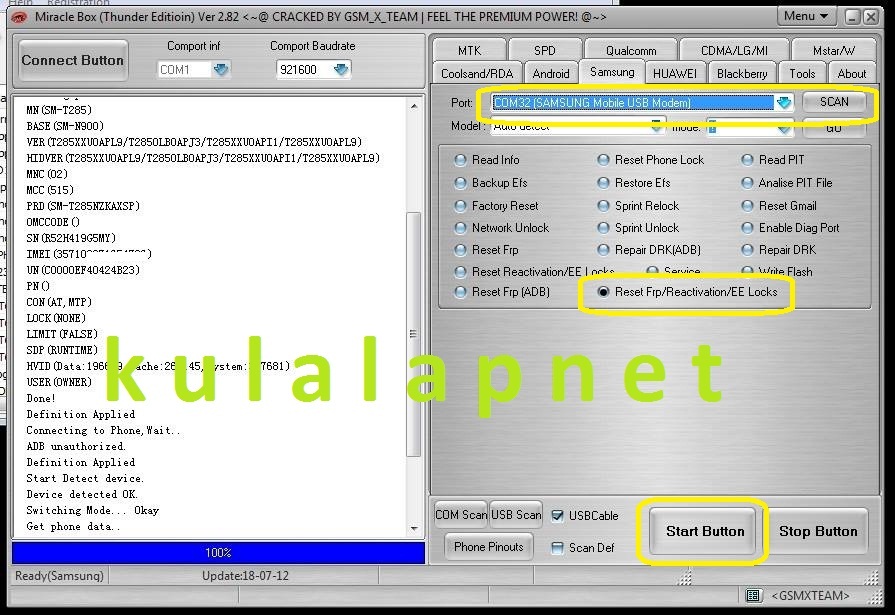
Task: Select the Write Flash radio option
Action: click(x=747, y=271)
